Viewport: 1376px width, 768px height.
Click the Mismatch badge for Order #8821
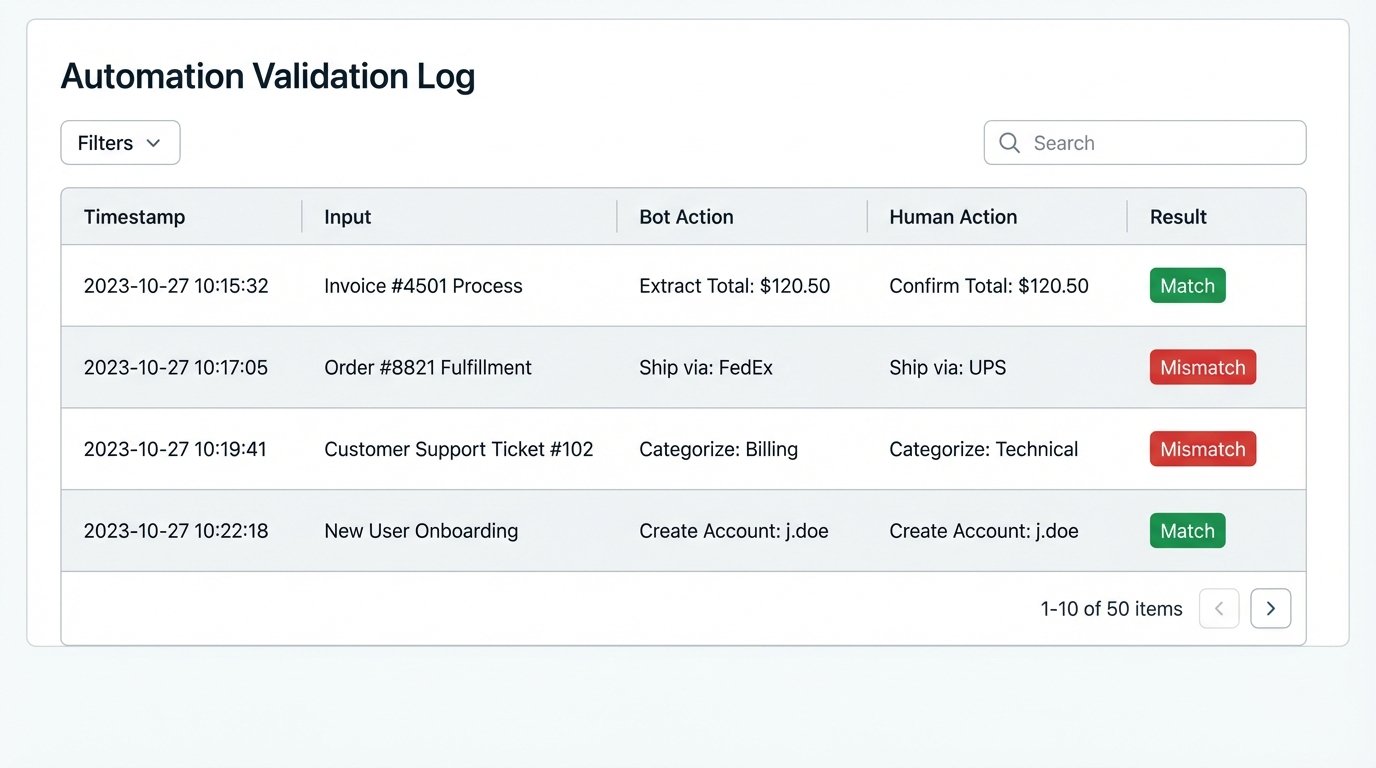pos(1203,367)
